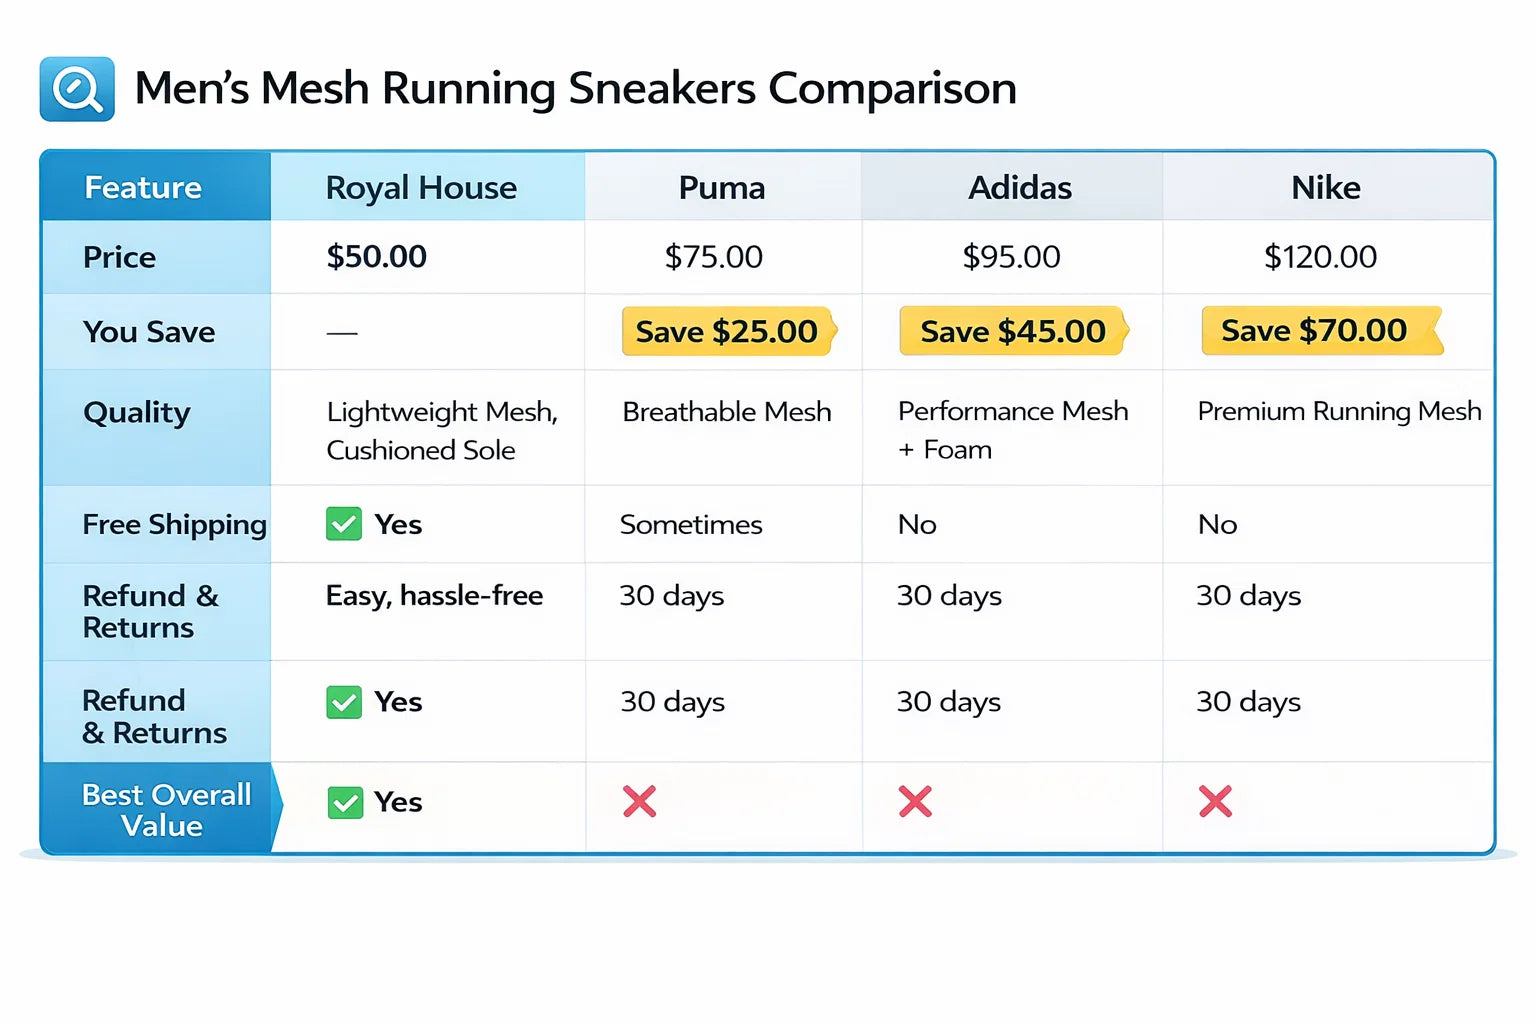
Task: Click the Royal House $50.00 price
Action: (377, 257)
